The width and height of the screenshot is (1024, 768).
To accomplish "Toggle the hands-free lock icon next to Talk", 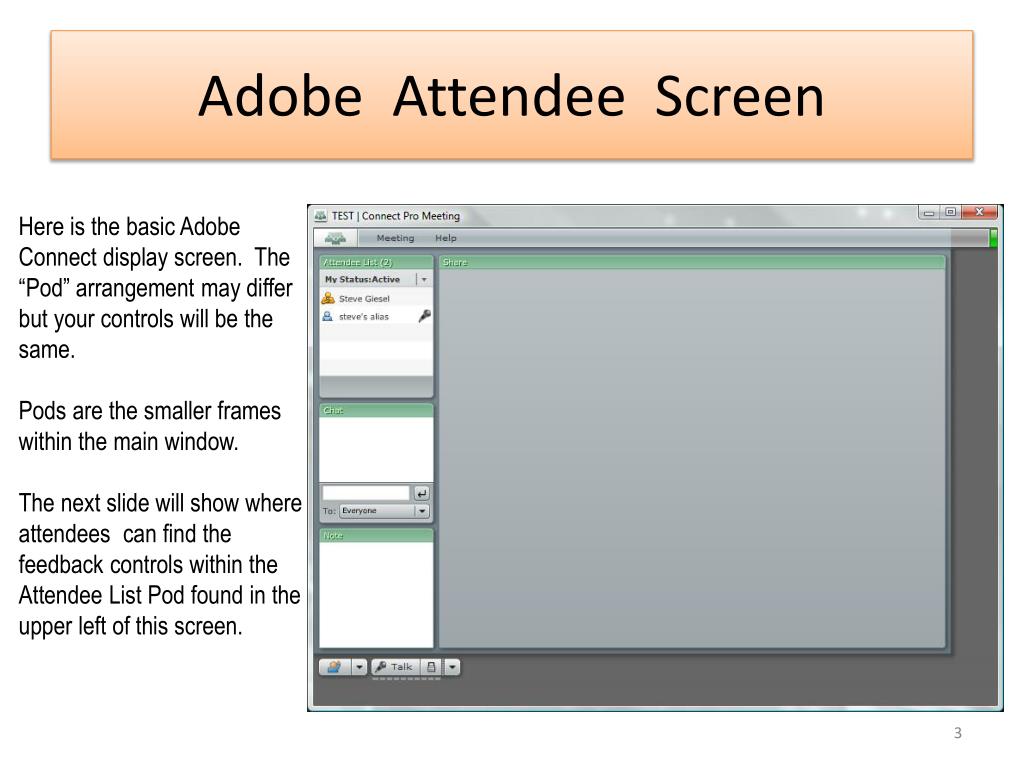I will click(431, 667).
